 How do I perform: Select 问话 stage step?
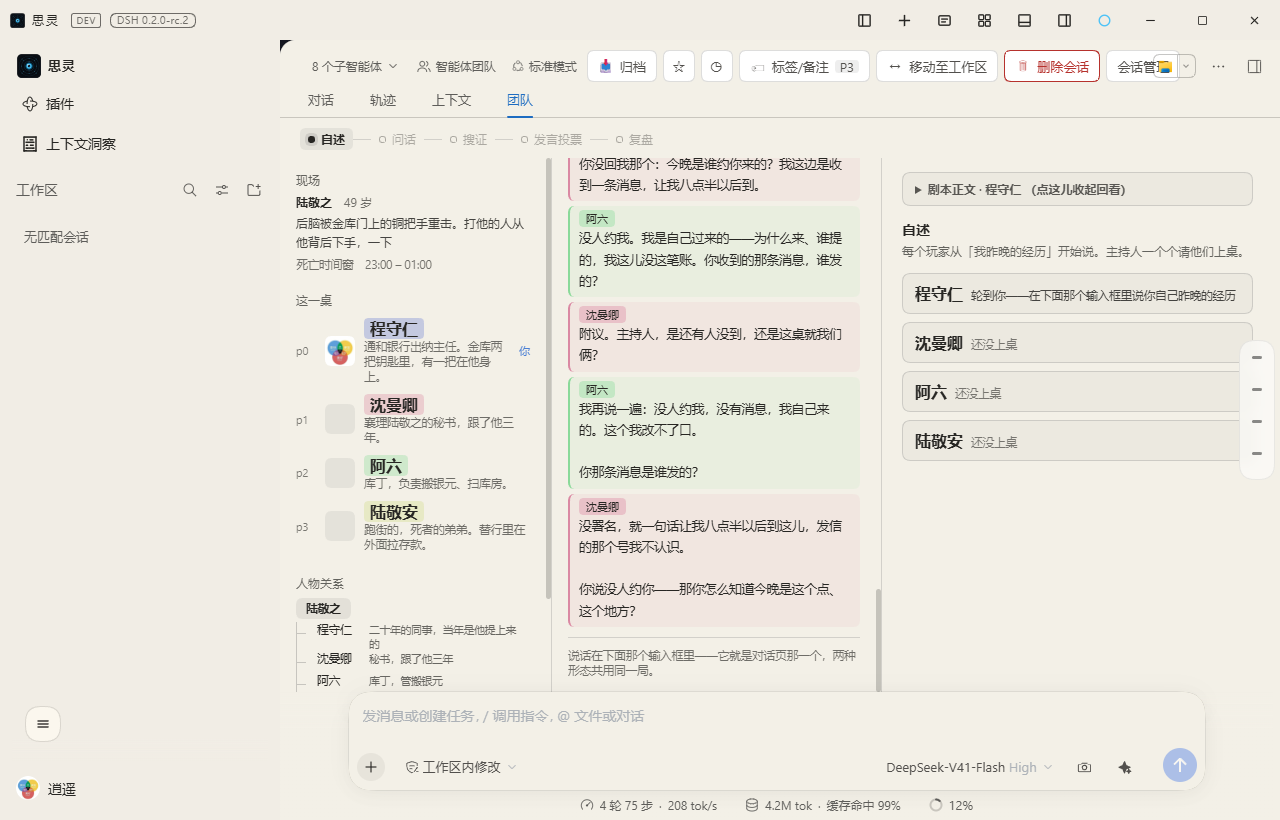click(x=397, y=140)
